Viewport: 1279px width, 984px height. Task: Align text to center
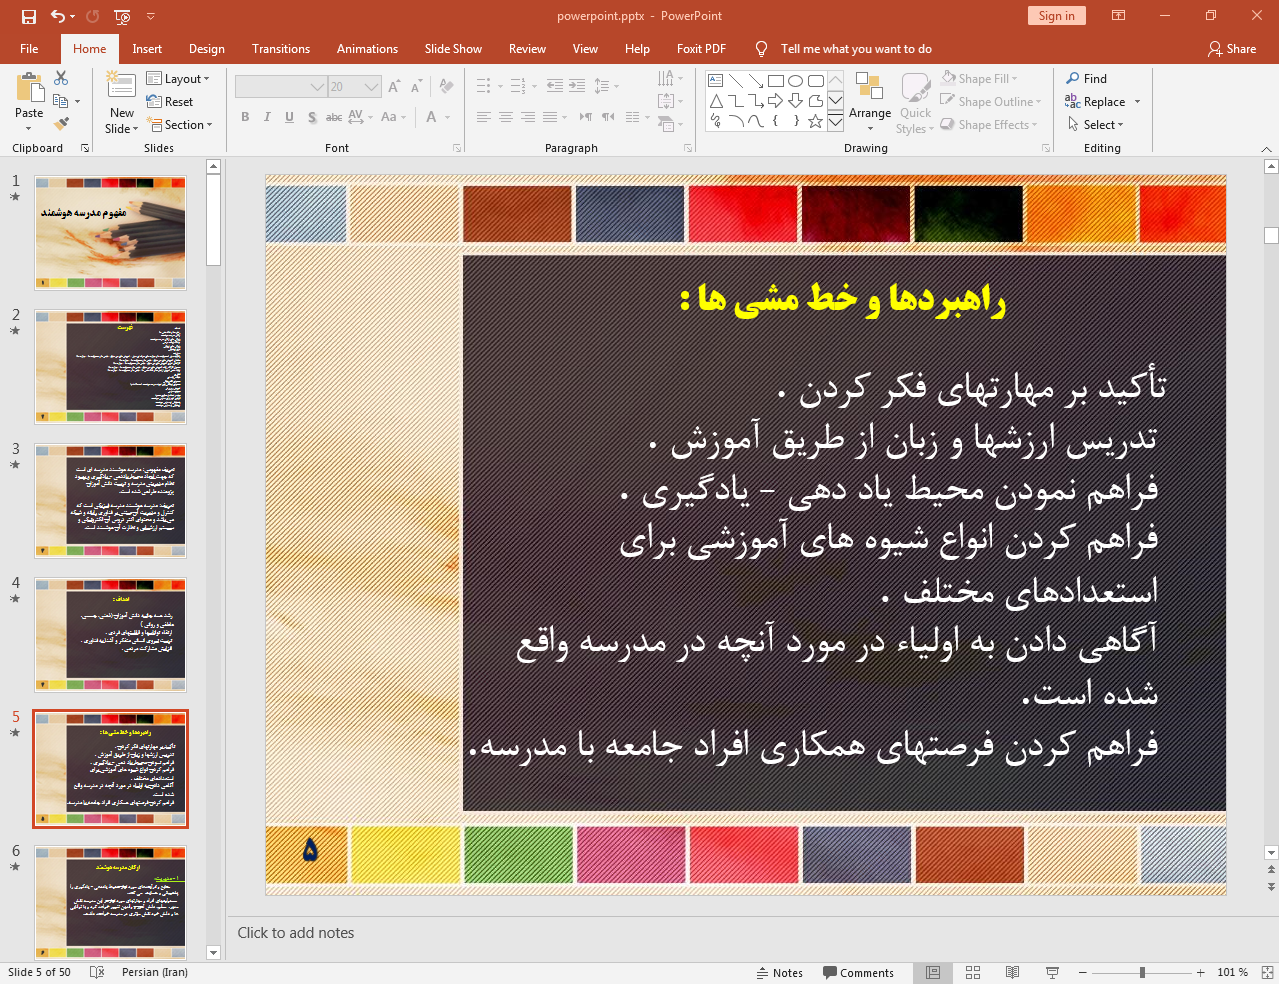[506, 117]
